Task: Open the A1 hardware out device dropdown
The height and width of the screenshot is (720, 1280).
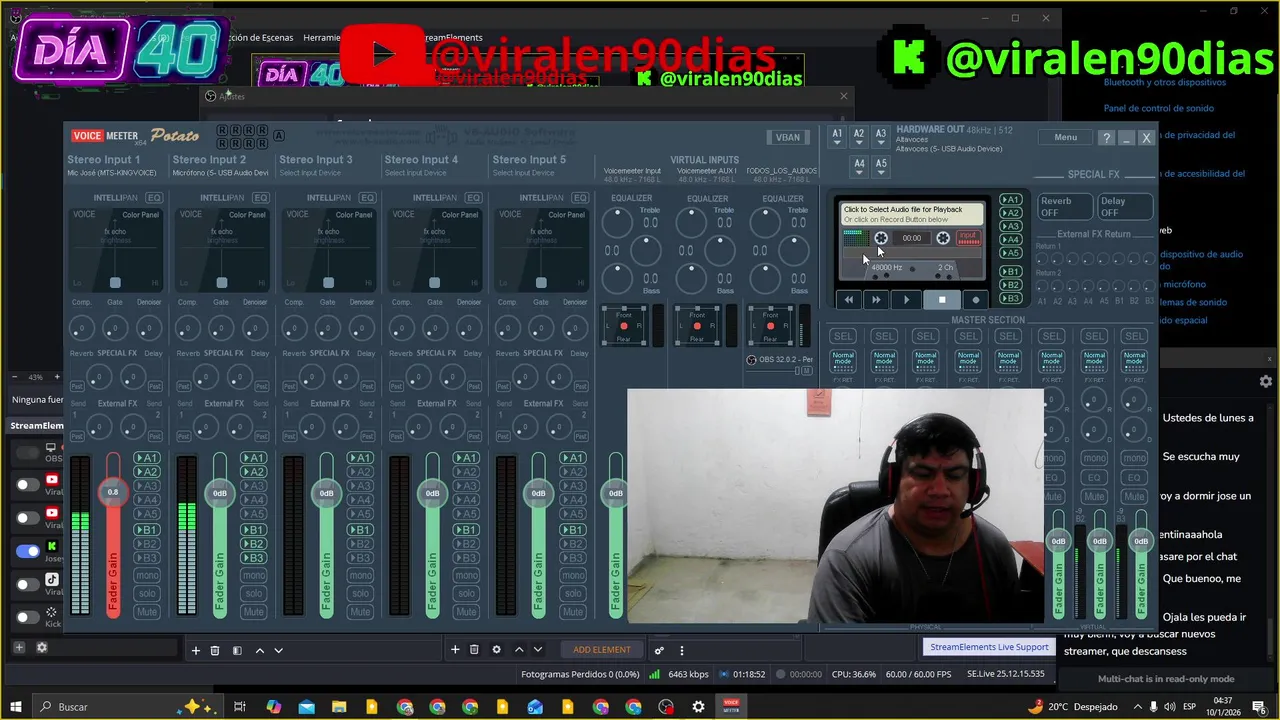Action: point(837,138)
